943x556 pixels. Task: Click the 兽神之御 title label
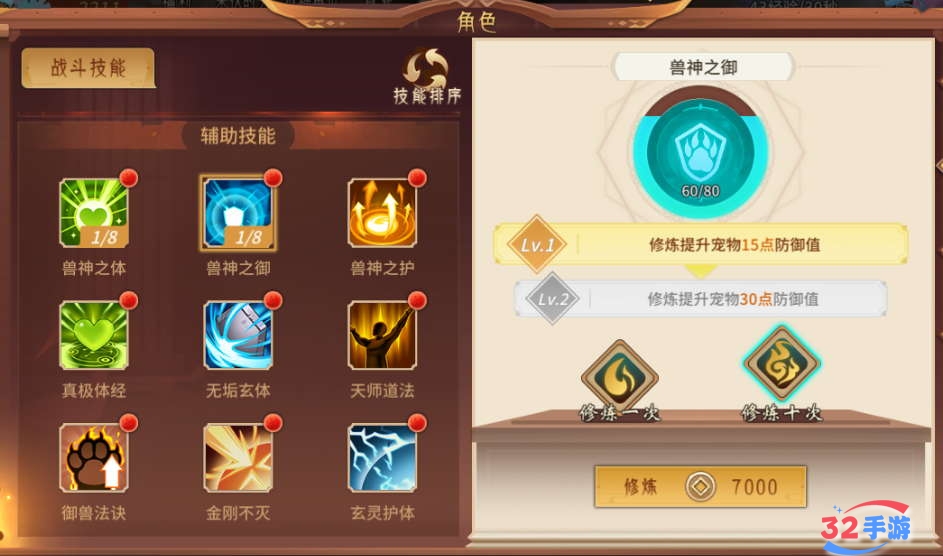tap(703, 67)
